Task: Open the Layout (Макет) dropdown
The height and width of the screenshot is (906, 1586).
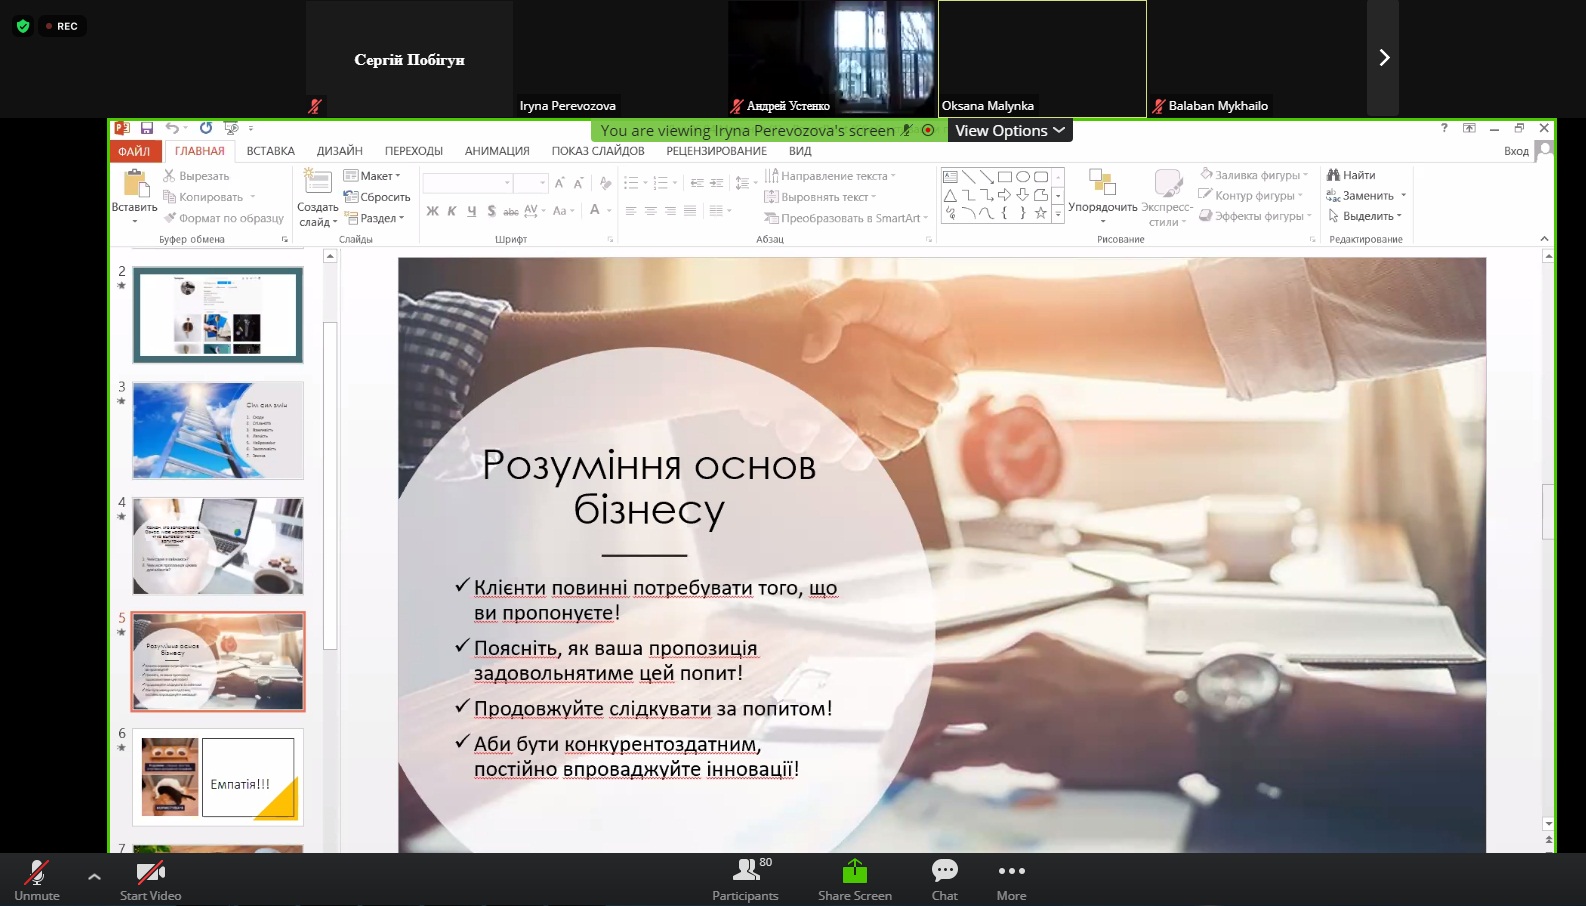Action: pos(372,176)
